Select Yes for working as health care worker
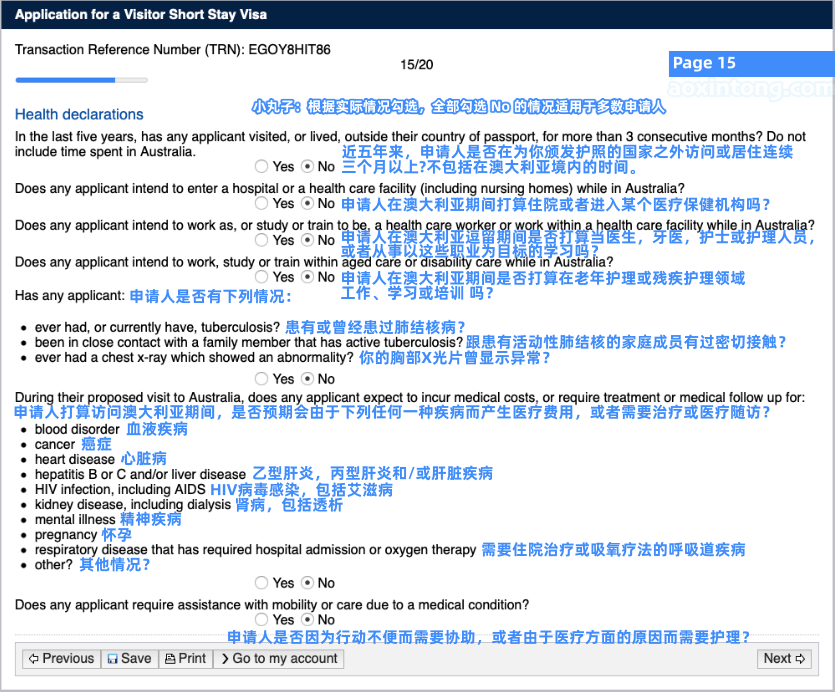Image resolution: width=835 pixels, height=692 pixels. (x=262, y=240)
